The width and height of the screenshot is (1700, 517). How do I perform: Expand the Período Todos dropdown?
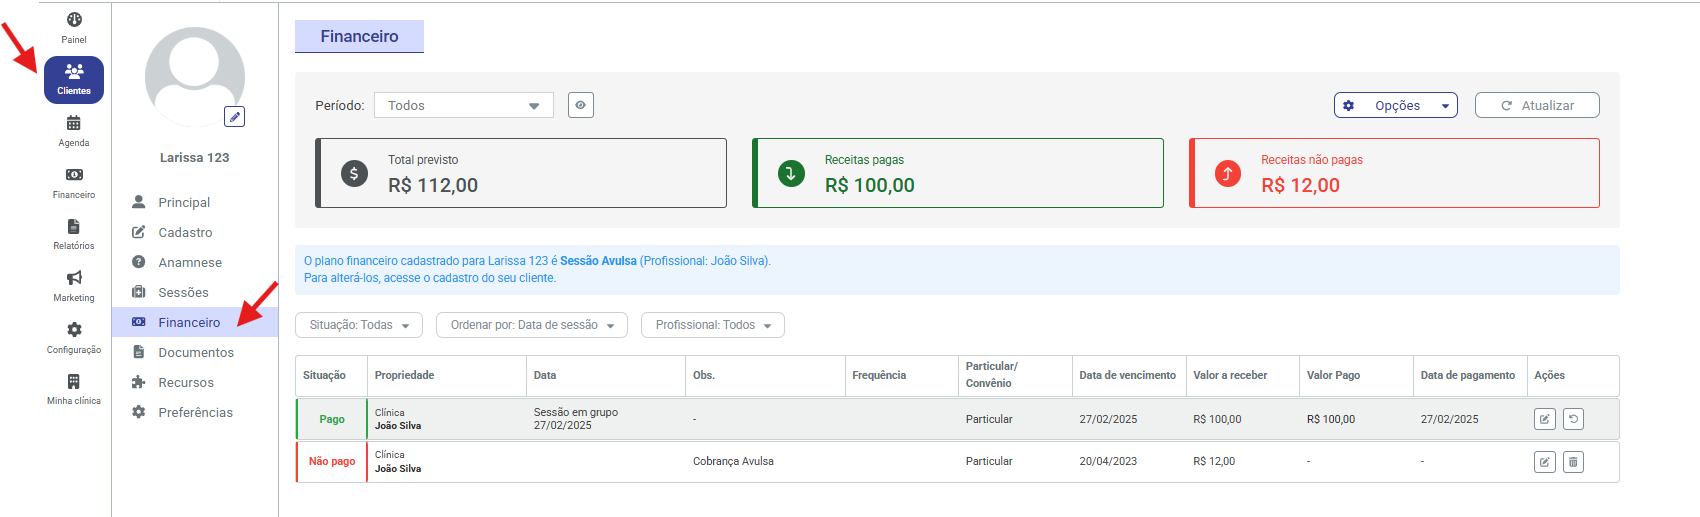coord(464,105)
